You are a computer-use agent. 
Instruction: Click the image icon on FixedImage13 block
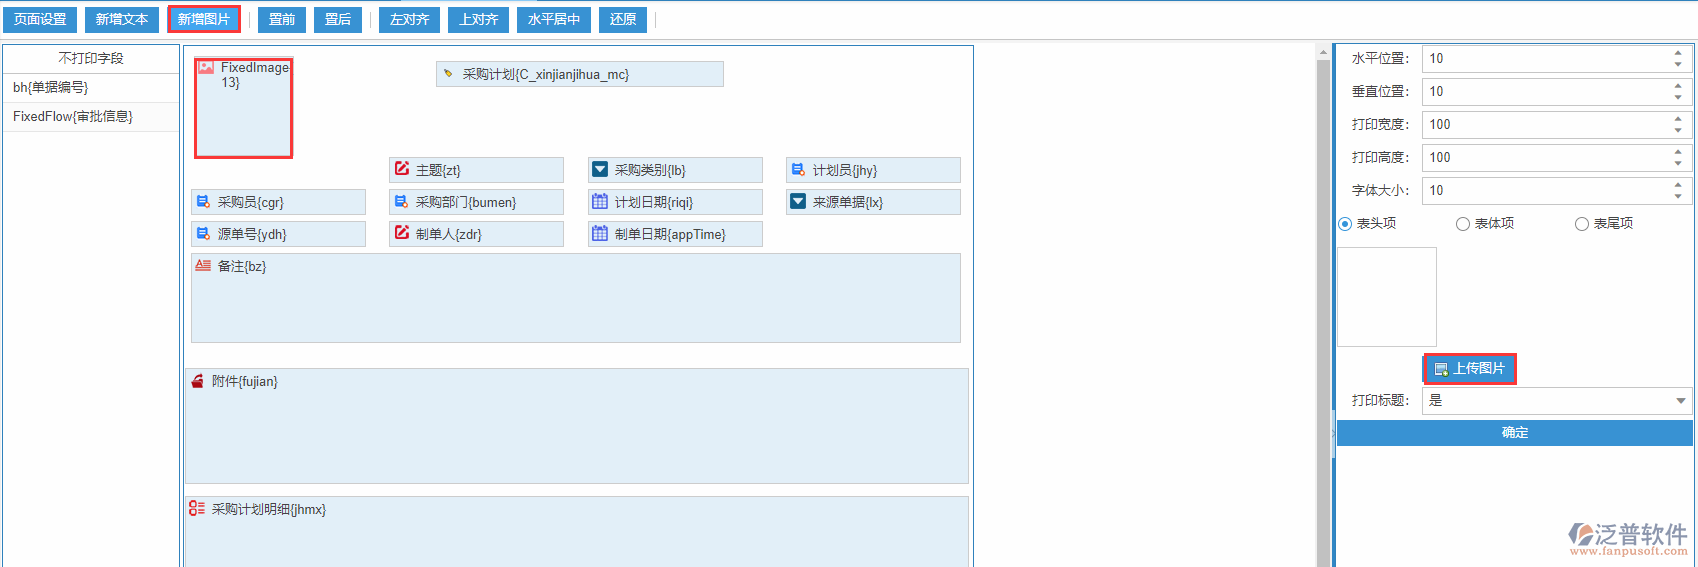click(x=206, y=67)
